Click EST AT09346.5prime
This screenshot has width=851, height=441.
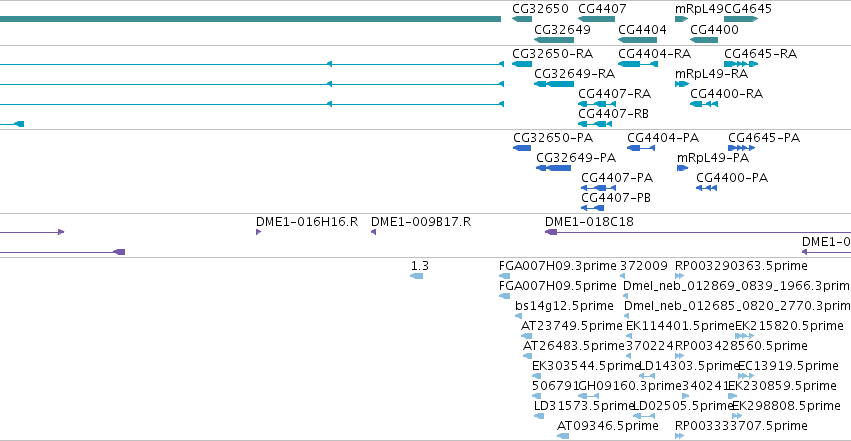click(x=608, y=426)
